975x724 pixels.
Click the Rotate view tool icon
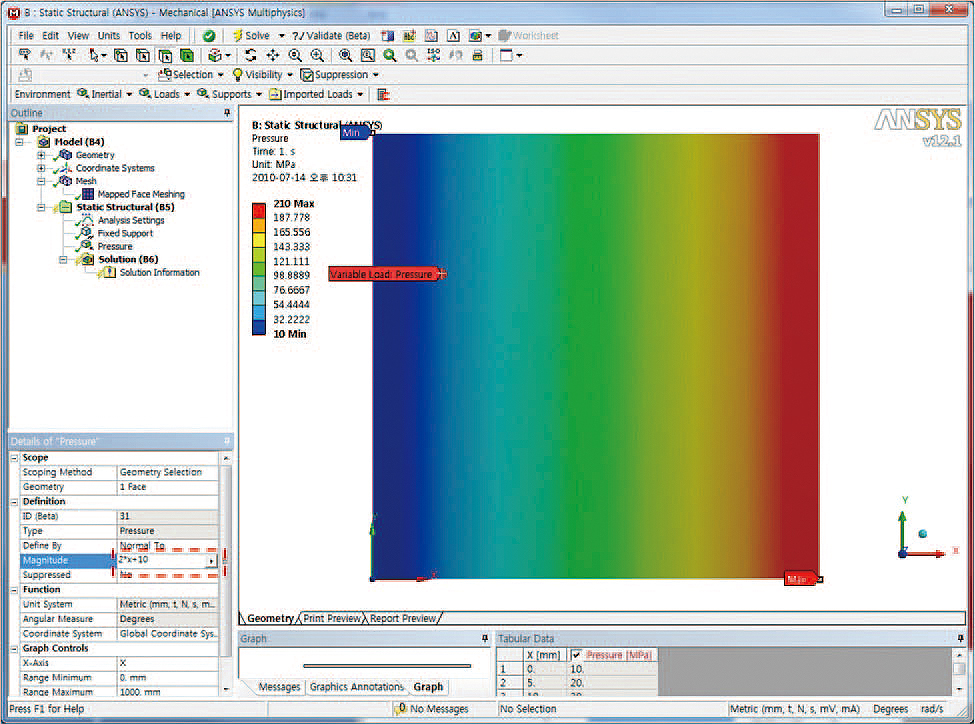click(x=251, y=55)
